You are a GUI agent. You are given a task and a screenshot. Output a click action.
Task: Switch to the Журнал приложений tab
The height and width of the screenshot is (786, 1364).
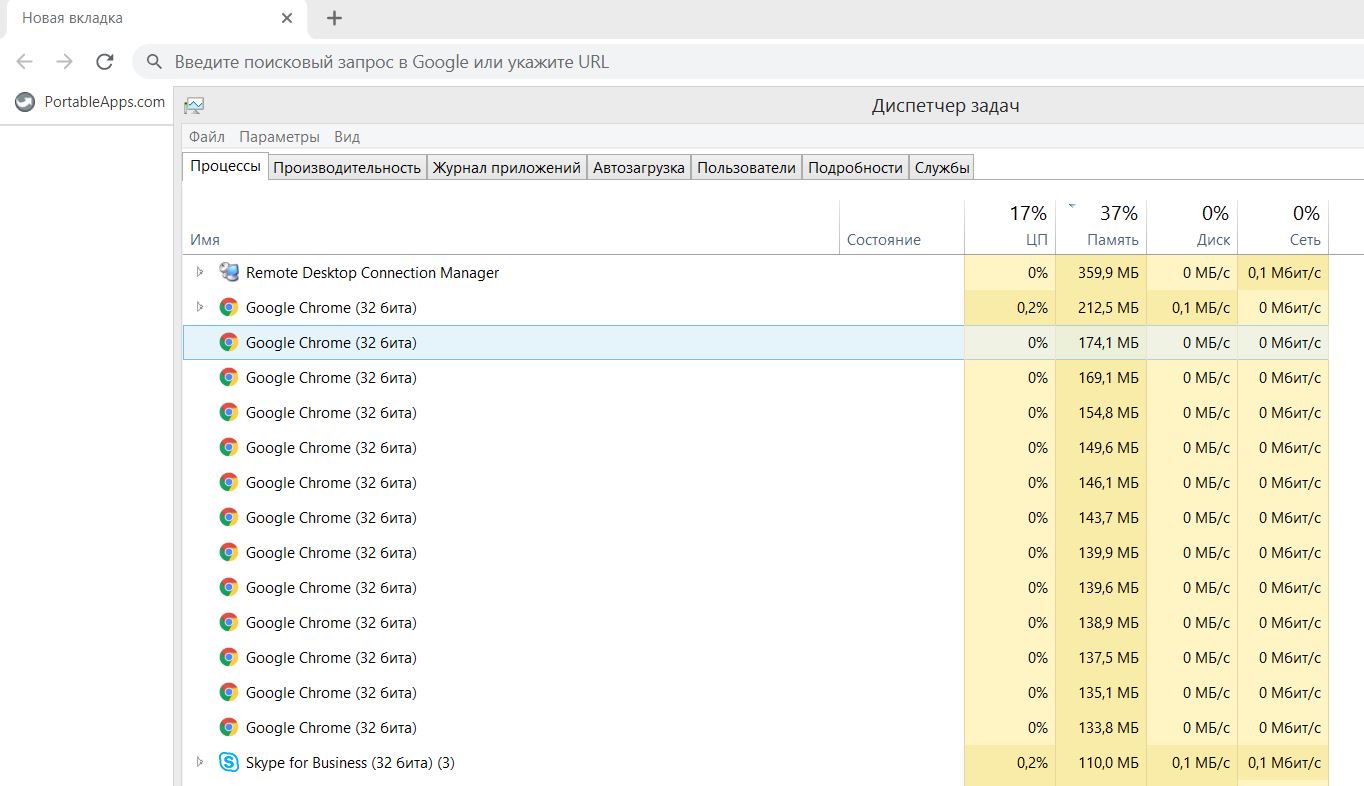pos(507,168)
